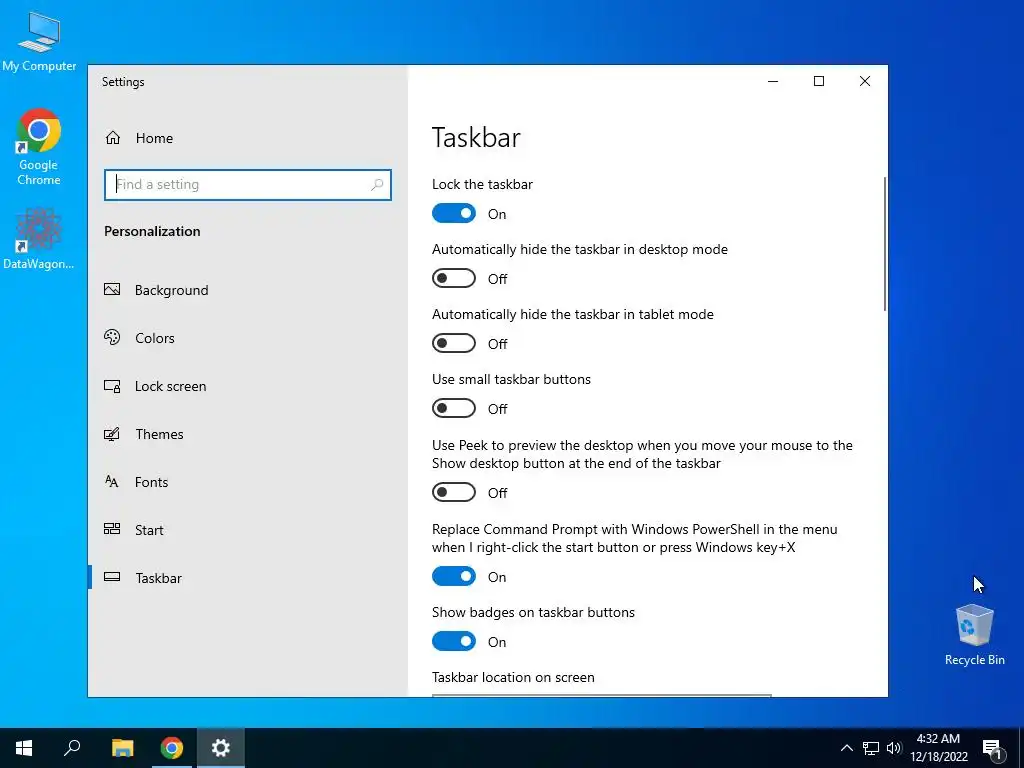Viewport: 1024px width, 768px height.
Task: Click the Start tiles icon in the sidebar
Action: (112, 529)
